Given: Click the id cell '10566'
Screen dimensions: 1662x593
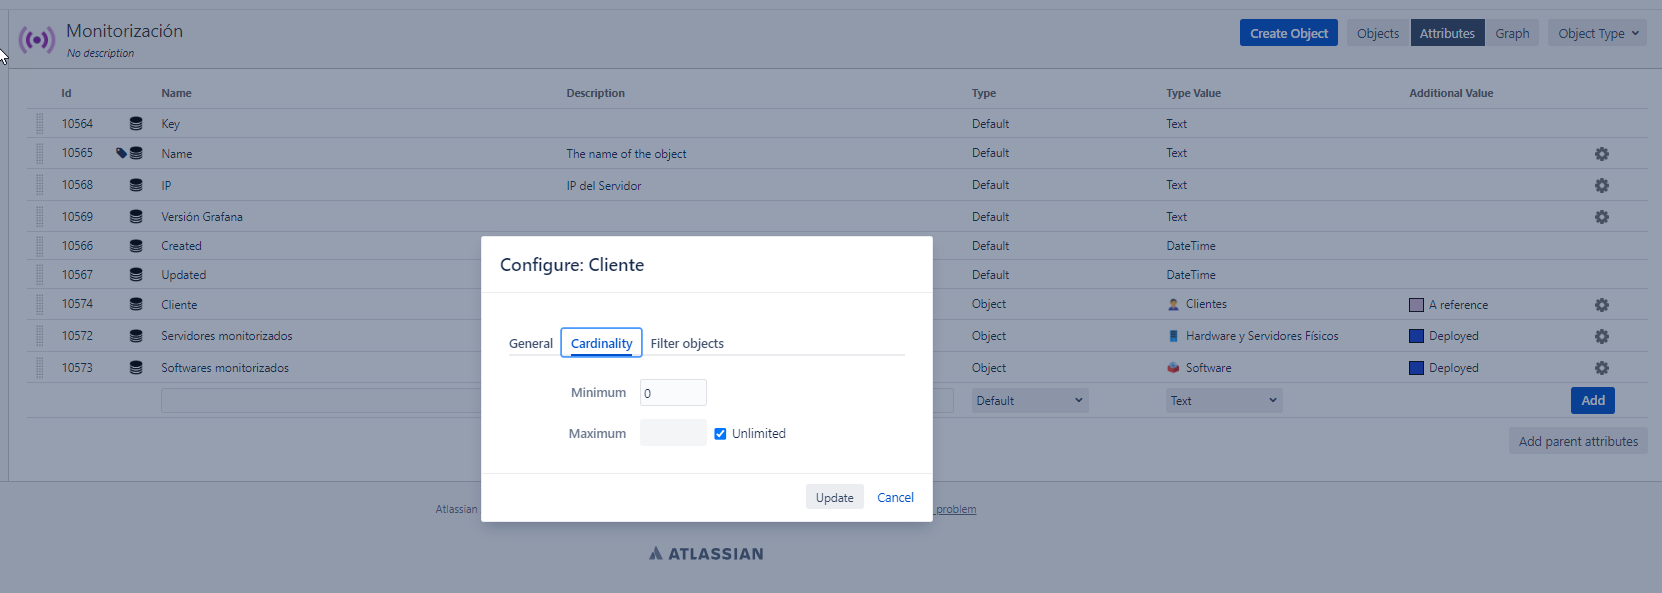Looking at the screenshot, I should pyautogui.click(x=77, y=246).
